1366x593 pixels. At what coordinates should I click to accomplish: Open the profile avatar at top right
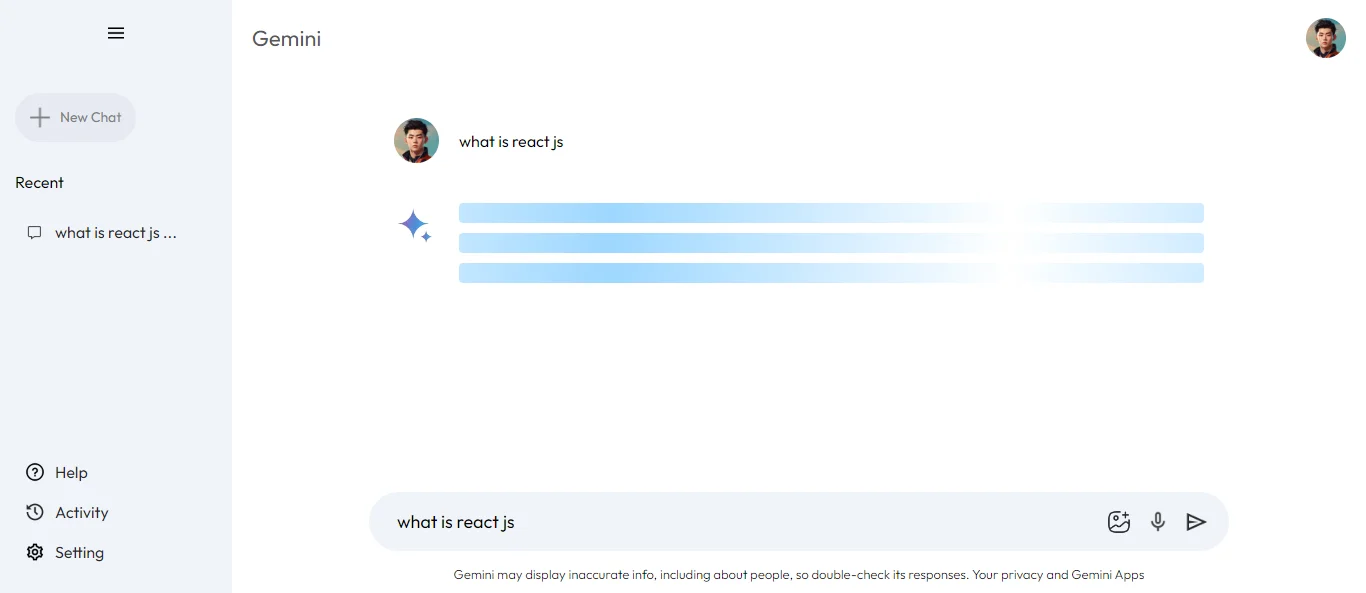tap(1325, 38)
